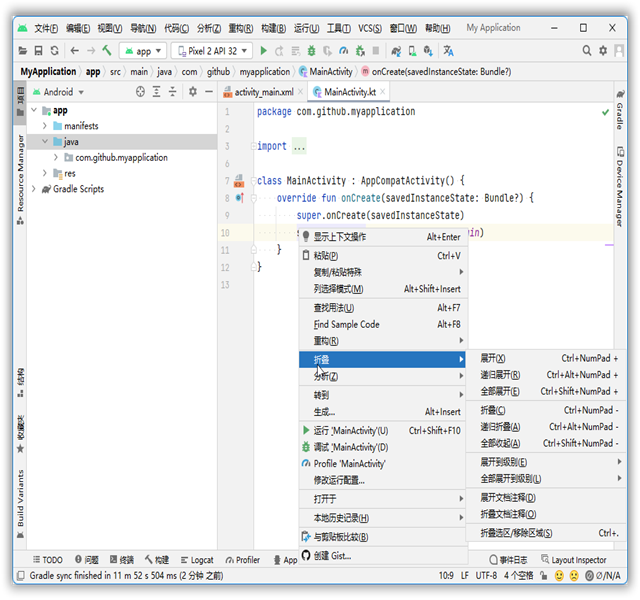Switch to the activity_main.xml tab
This screenshot has height=600, width=640.
[264, 92]
